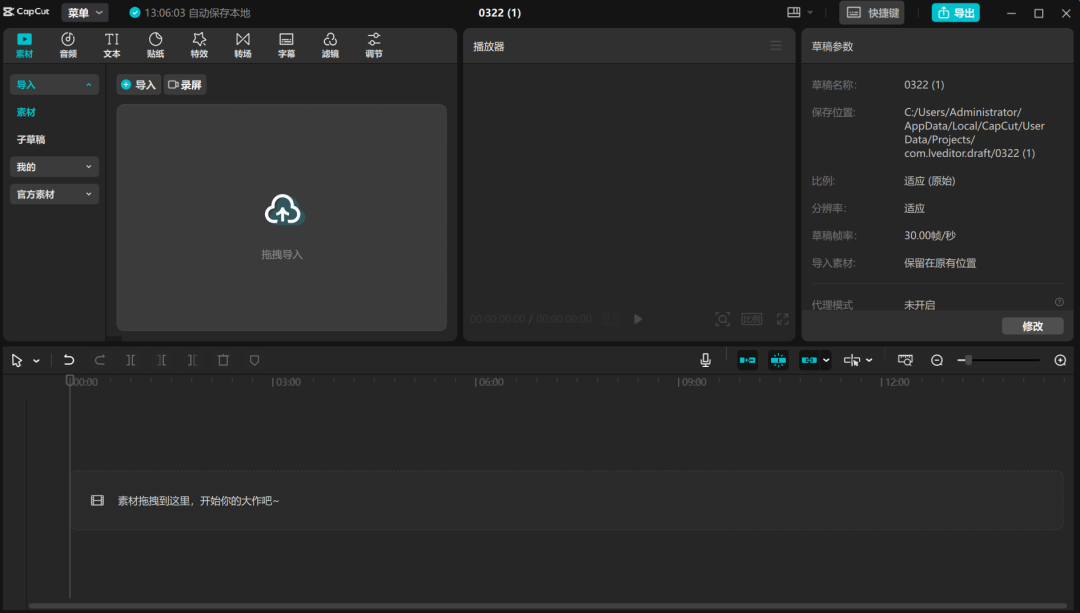The height and width of the screenshot is (613, 1080).
Task: Toggle main track magnet
Action: coord(747,360)
